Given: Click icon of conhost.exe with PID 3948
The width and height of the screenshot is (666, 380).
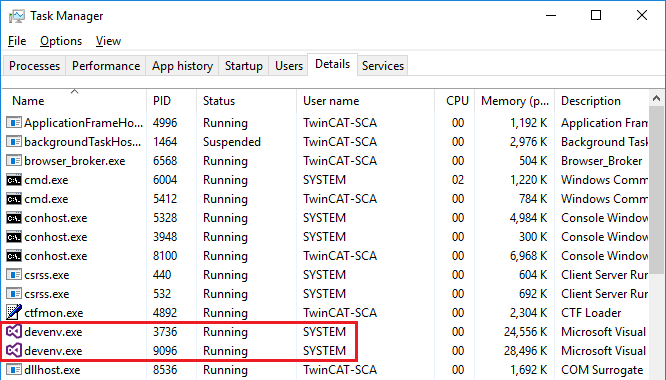Looking at the screenshot, I should coord(14,237).
